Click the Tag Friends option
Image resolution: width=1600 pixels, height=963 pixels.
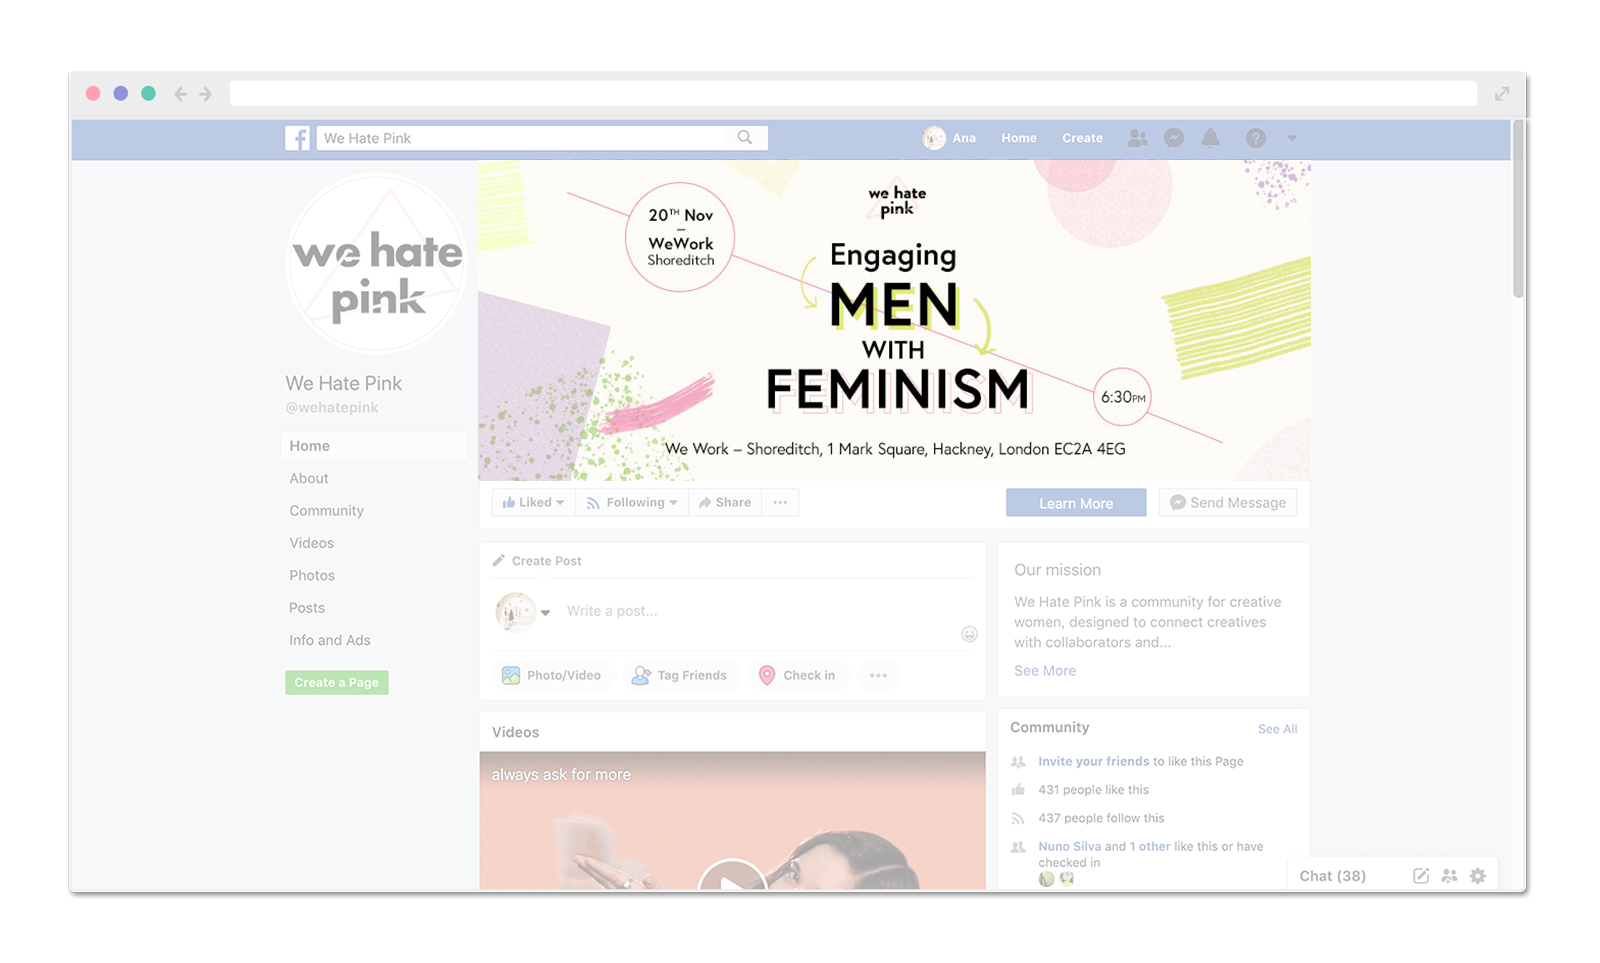pos(680,675)
